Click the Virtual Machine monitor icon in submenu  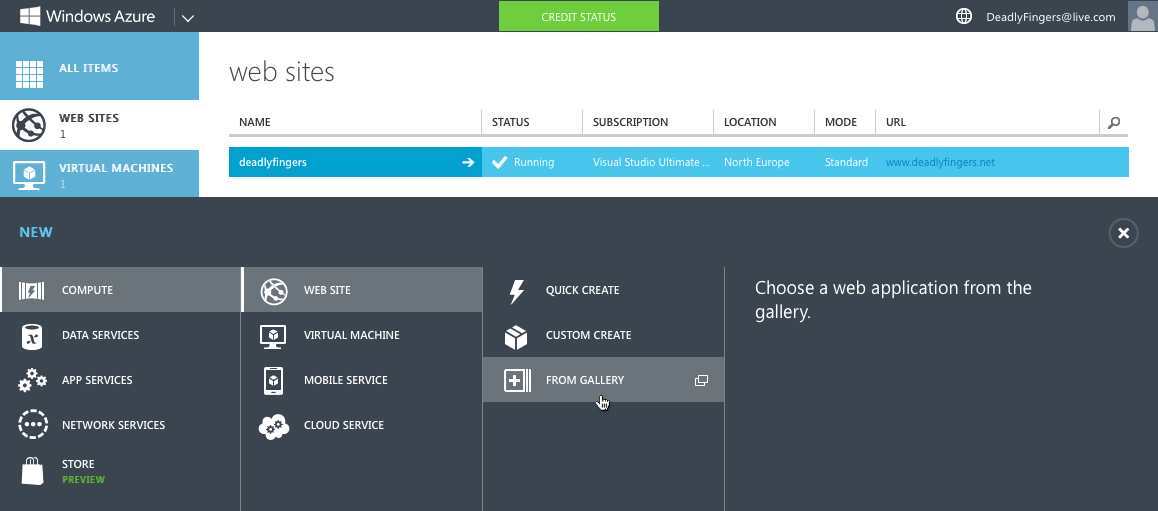click(273, 336)
